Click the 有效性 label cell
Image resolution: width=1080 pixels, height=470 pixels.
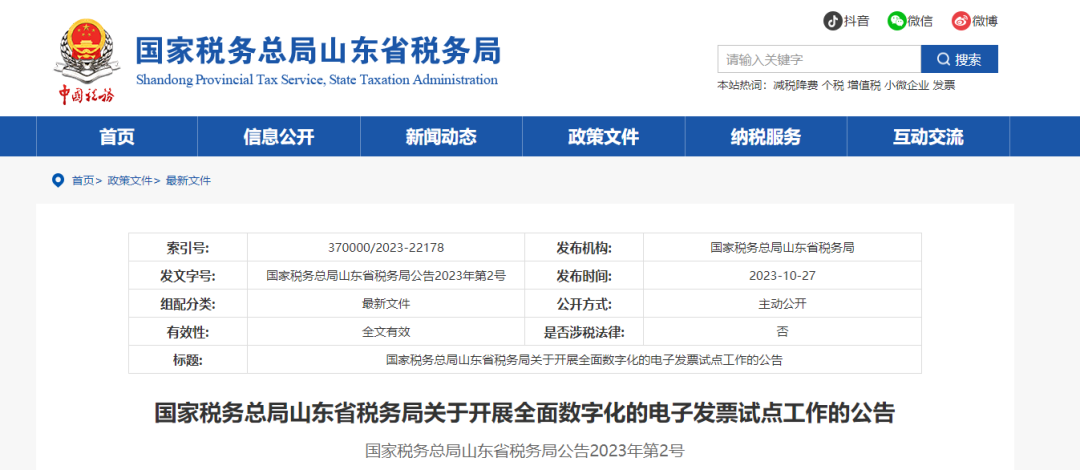click(188, 332)
